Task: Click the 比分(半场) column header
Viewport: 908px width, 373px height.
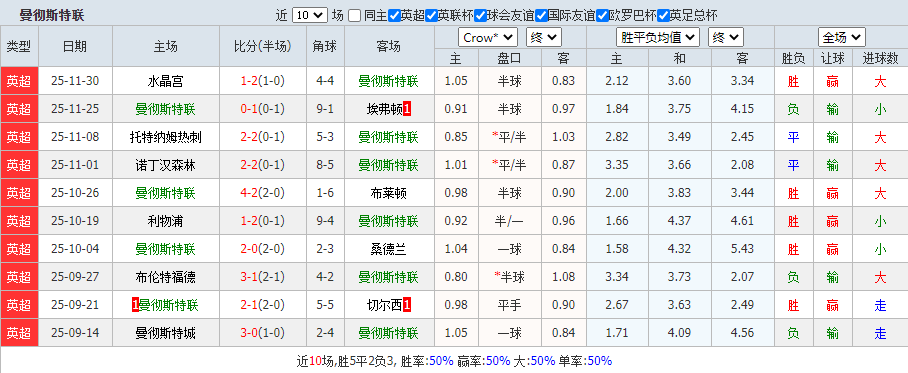Action: click(263, 46)
